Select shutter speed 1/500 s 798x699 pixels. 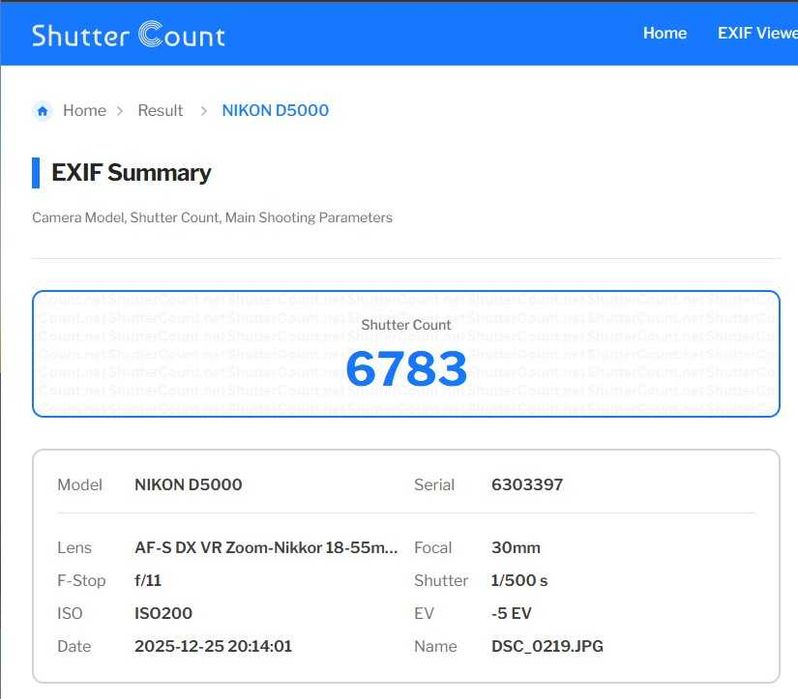(520, 580)
